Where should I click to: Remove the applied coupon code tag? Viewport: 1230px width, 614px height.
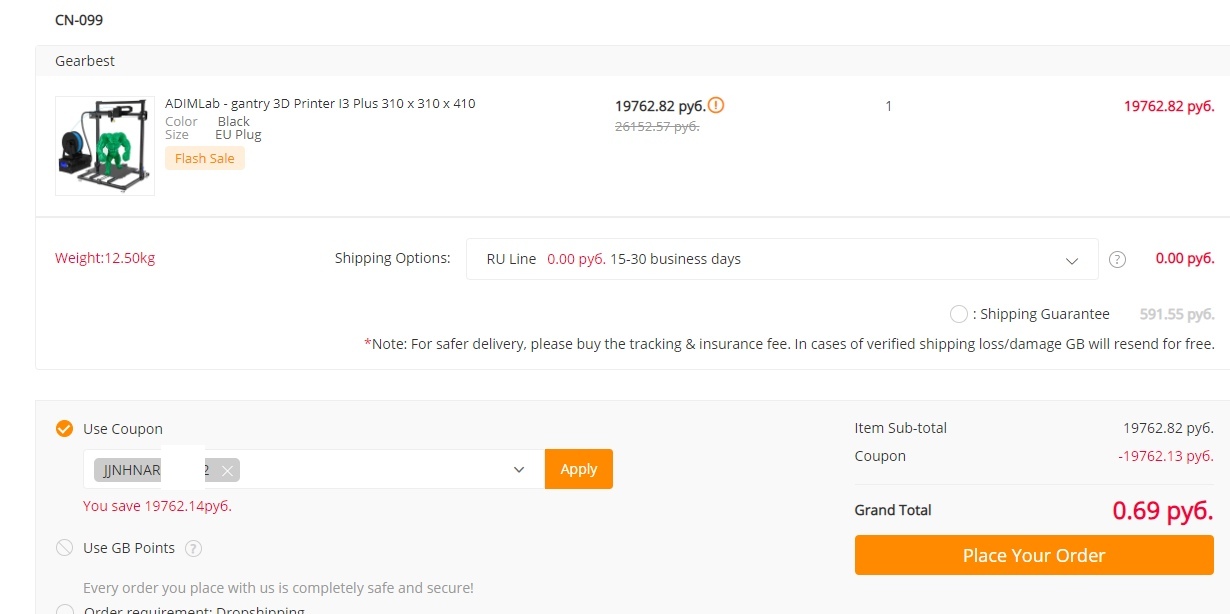(228, 470)
